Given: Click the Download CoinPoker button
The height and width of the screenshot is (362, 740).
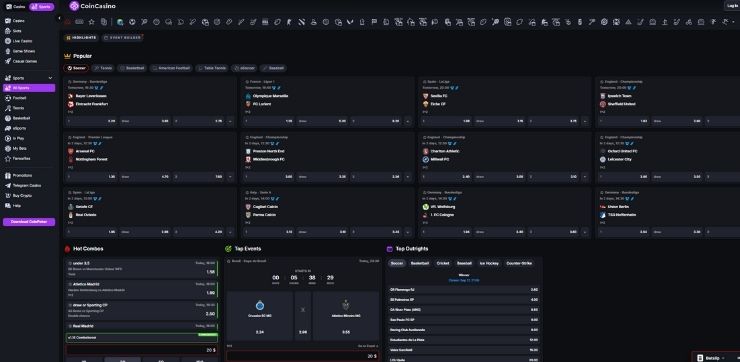Looking at the screenshot, I should (29, 222).
